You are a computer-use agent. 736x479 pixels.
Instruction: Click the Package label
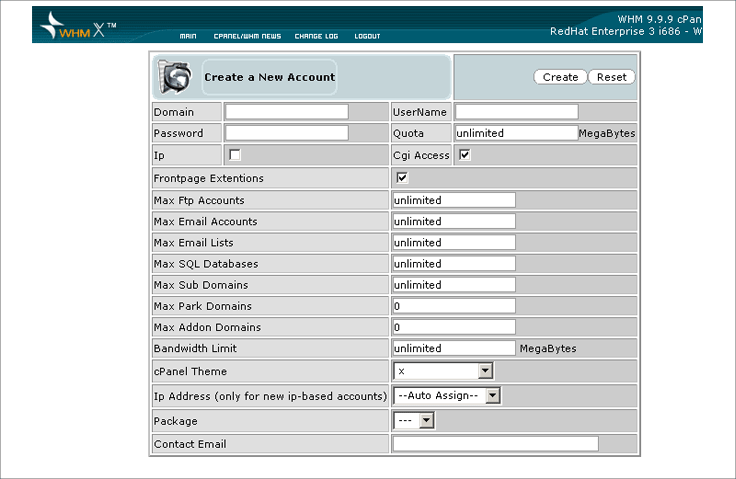click(x=176, y=421)
